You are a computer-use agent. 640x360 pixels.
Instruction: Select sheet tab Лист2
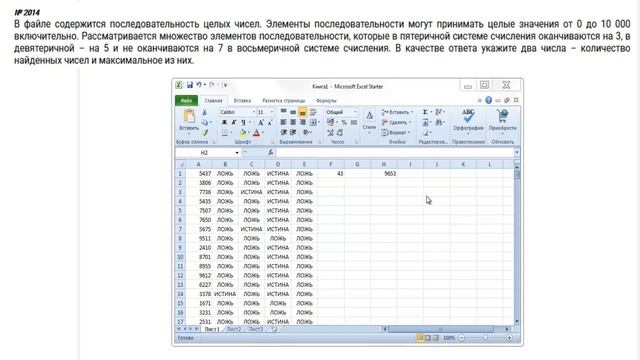[x=233, y=329]
